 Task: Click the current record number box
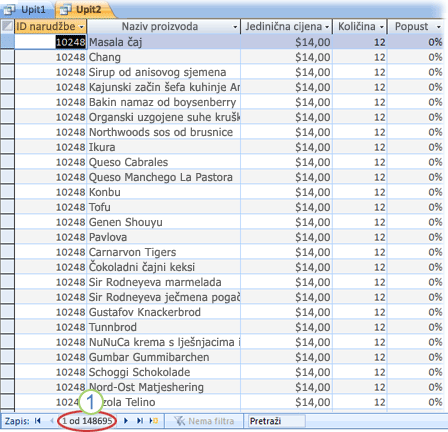pyautogui.click(x=87, y=421)
